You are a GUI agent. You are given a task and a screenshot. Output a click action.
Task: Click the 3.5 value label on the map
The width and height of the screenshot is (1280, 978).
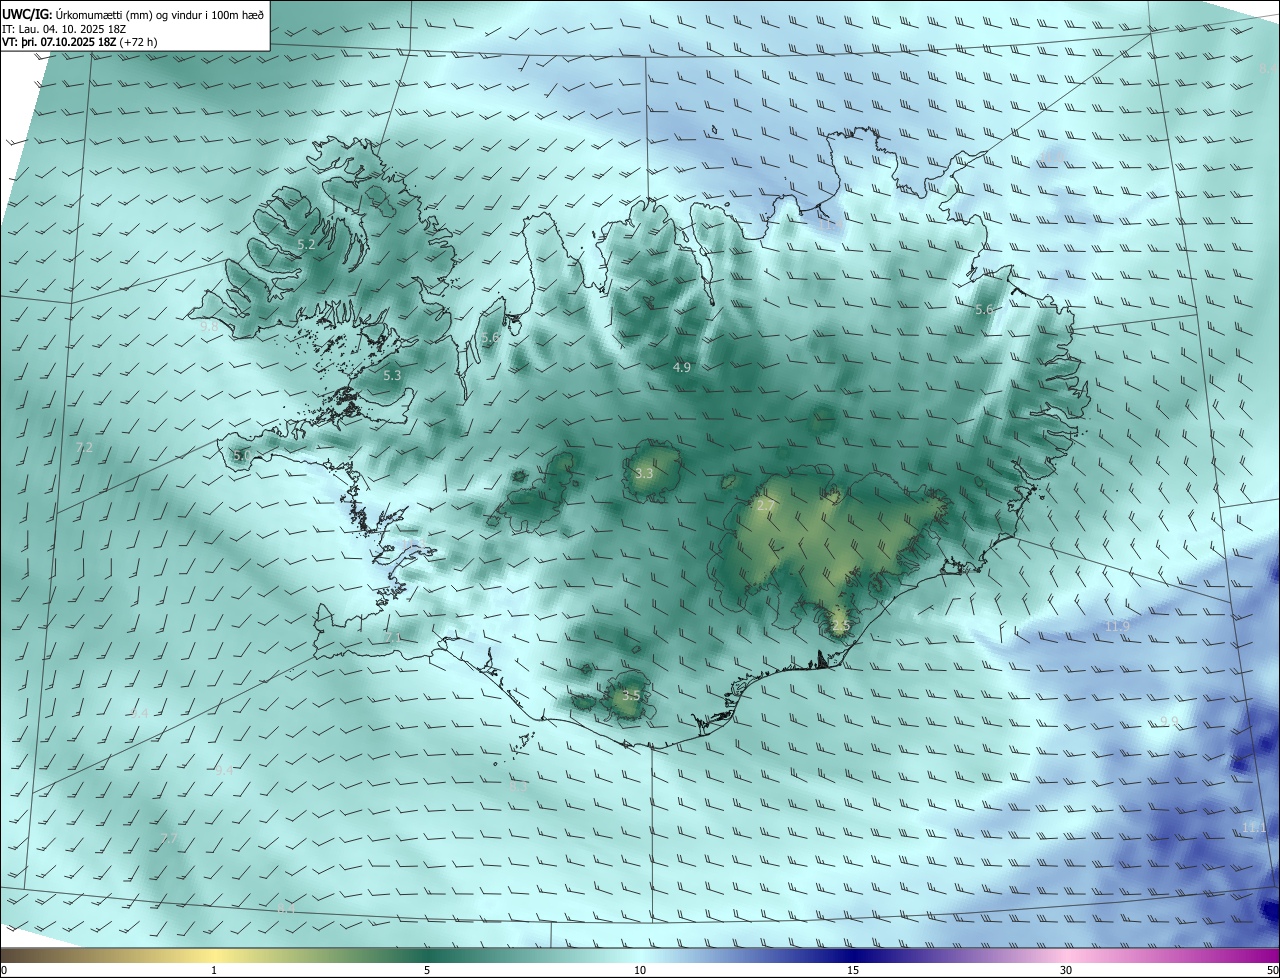(630, 695)
